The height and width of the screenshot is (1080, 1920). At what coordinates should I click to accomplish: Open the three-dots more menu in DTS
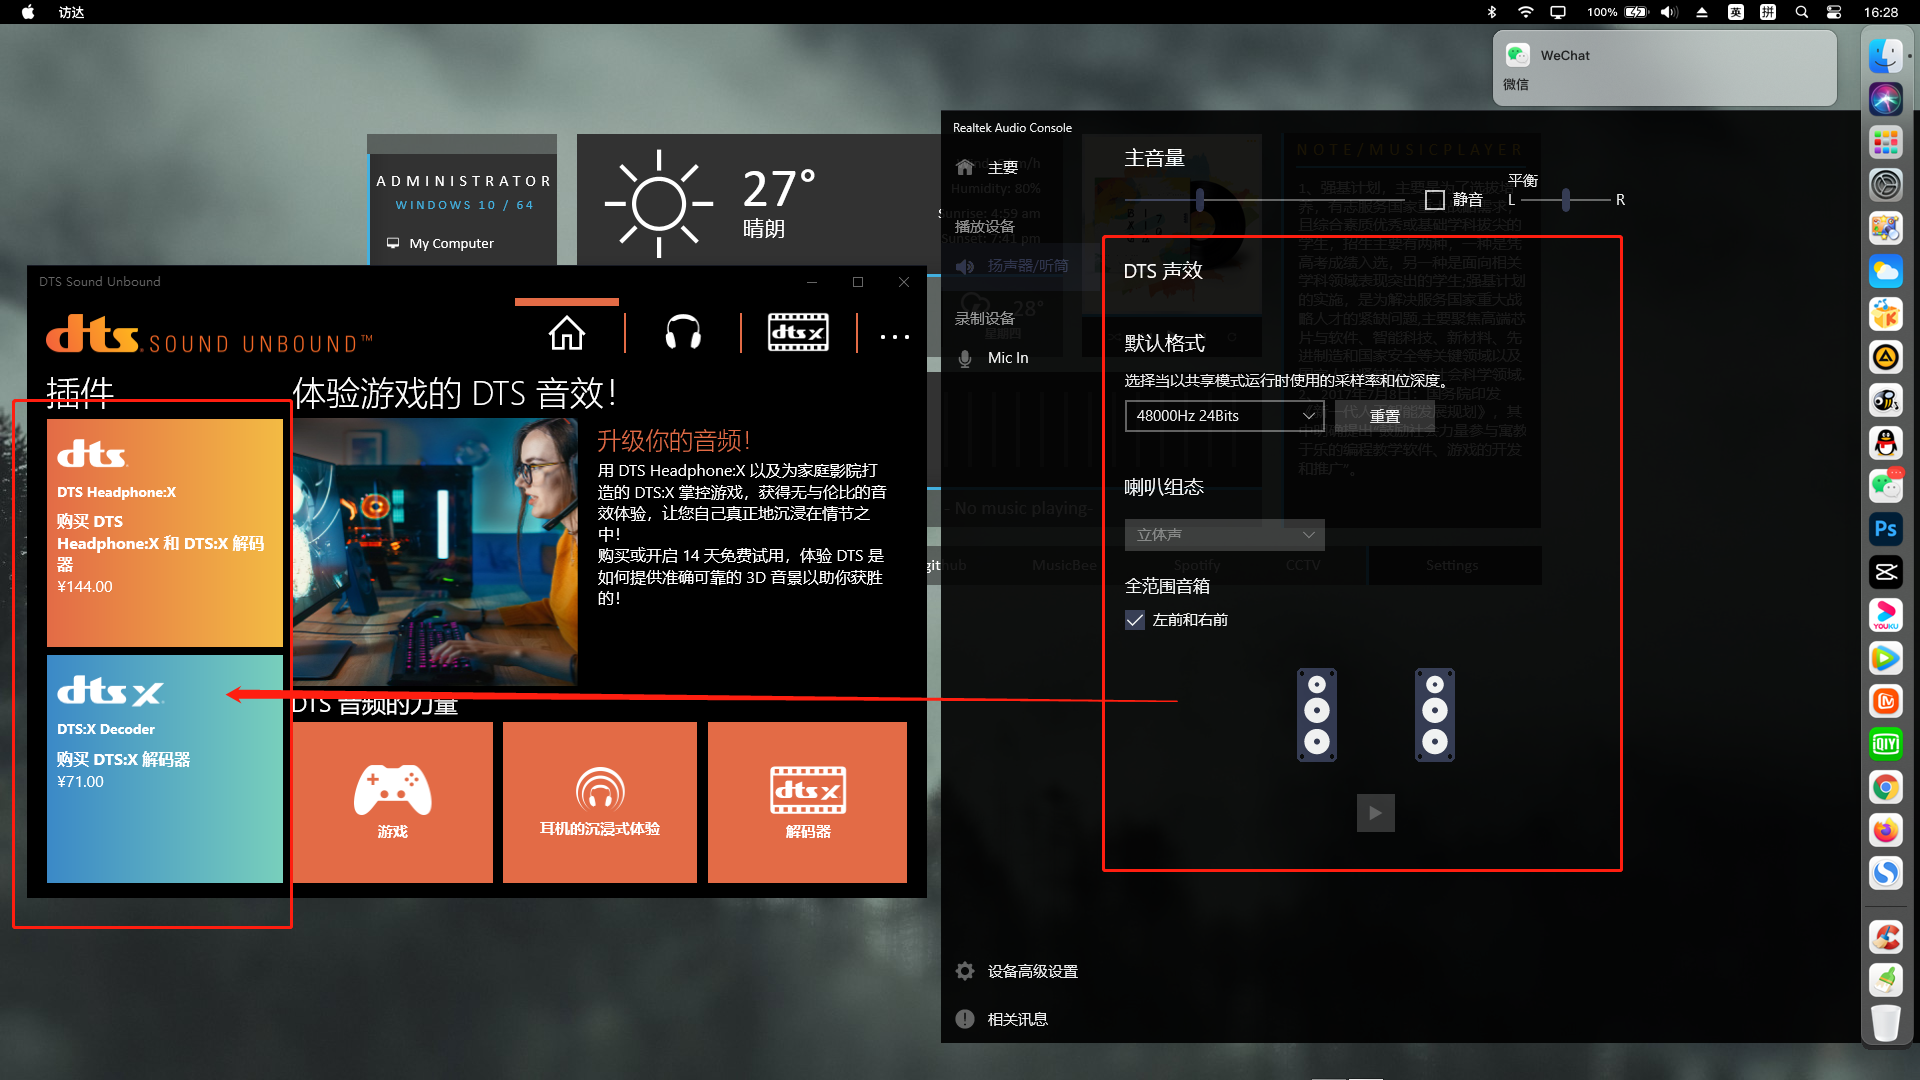[895, 337]
